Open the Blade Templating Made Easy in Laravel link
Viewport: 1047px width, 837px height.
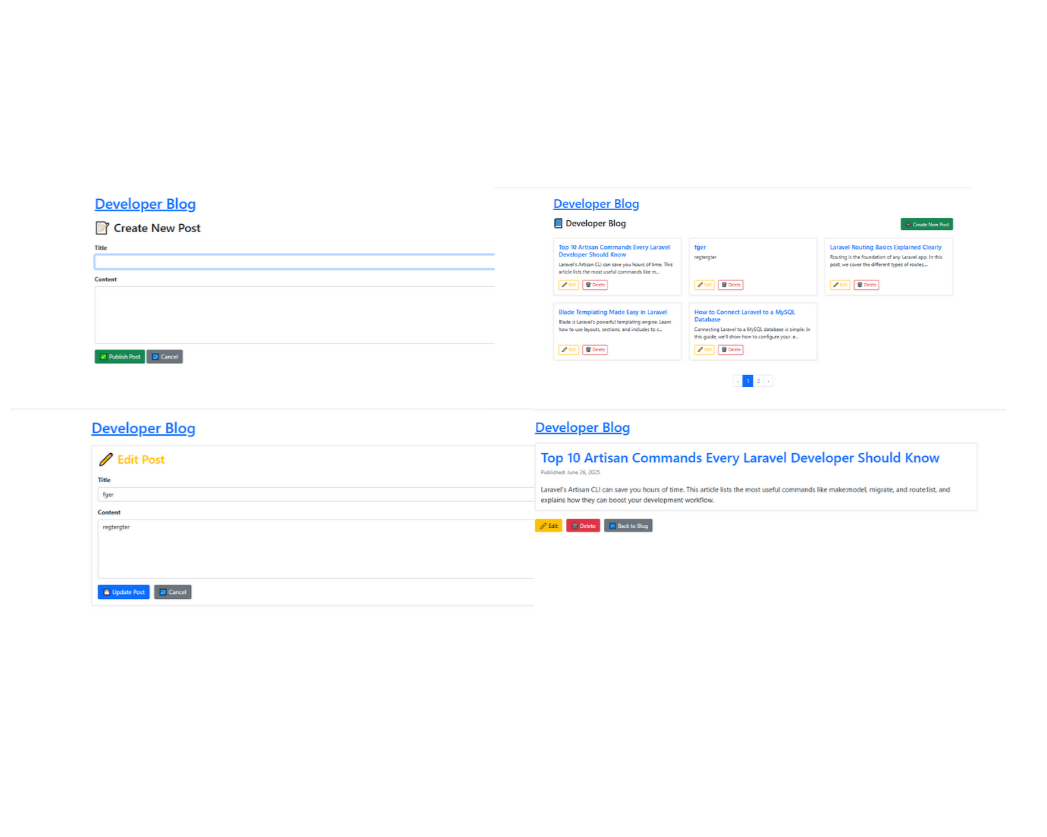click(x=612, y=312)
